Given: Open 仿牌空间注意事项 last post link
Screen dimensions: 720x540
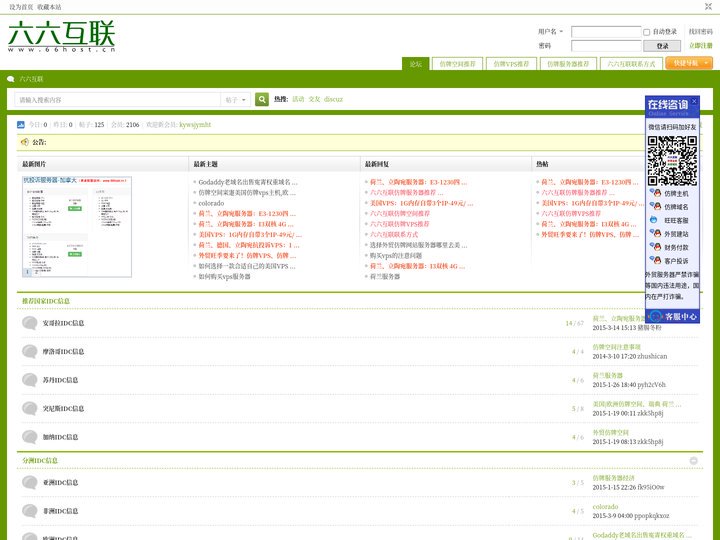Looking at the screenshot, I should 616,347.
